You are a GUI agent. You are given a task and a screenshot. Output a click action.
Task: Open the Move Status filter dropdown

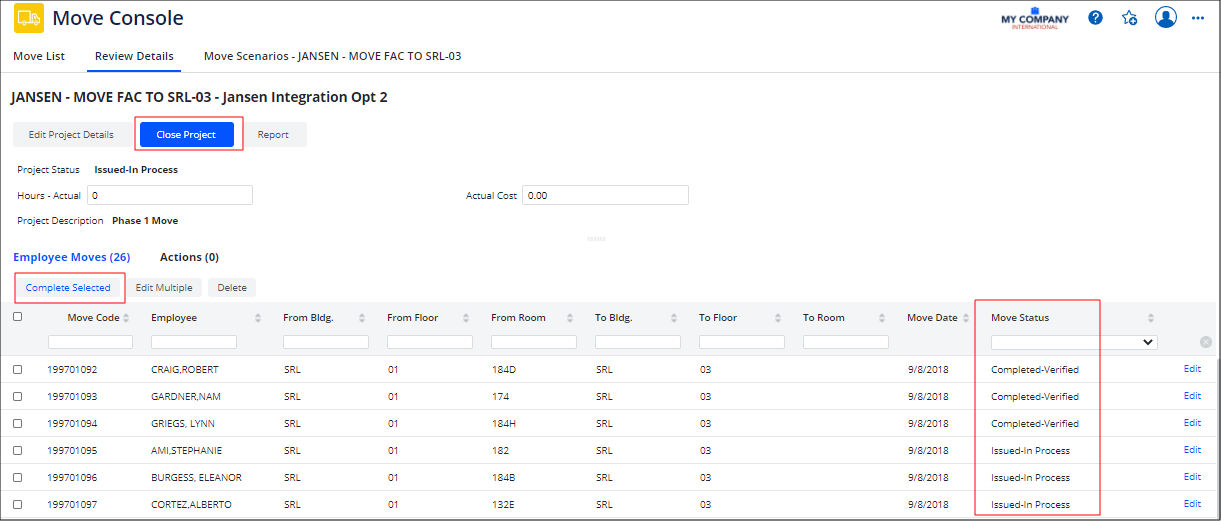(1074, 342)
